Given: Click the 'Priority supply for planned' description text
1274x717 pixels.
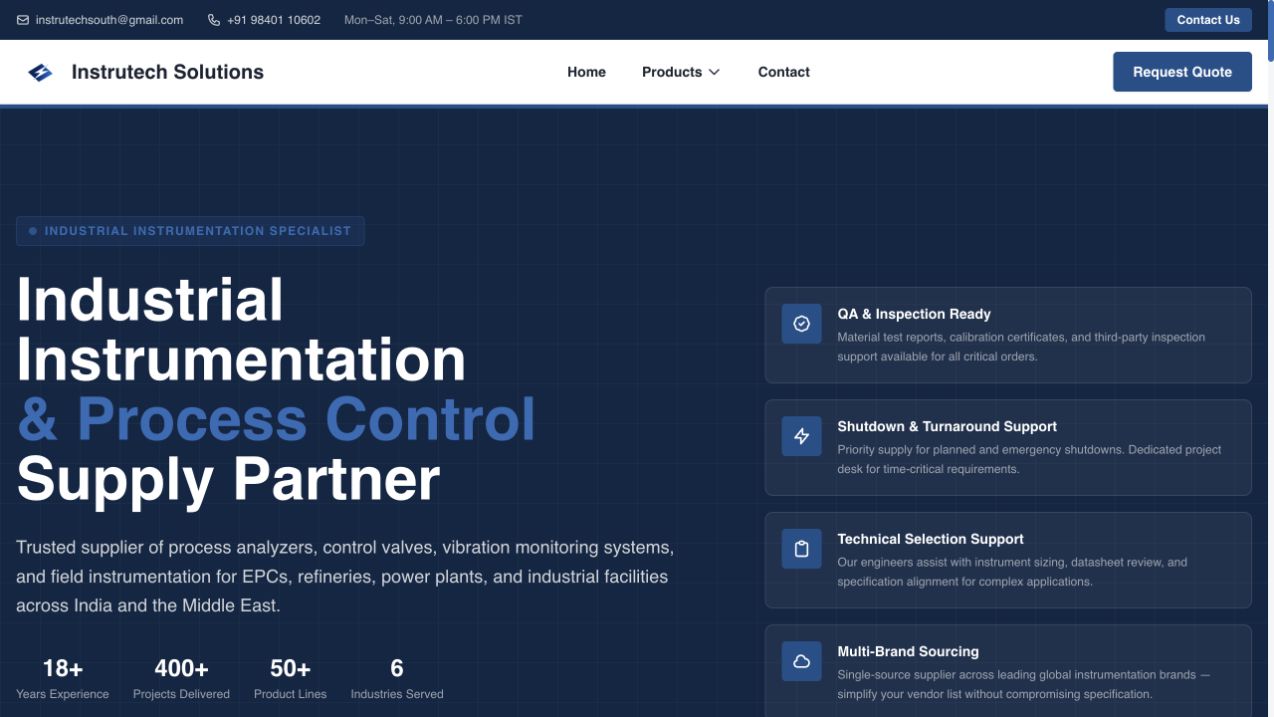Looking at the screenshot, I should pyautogui.click(x=1029, y=459).
